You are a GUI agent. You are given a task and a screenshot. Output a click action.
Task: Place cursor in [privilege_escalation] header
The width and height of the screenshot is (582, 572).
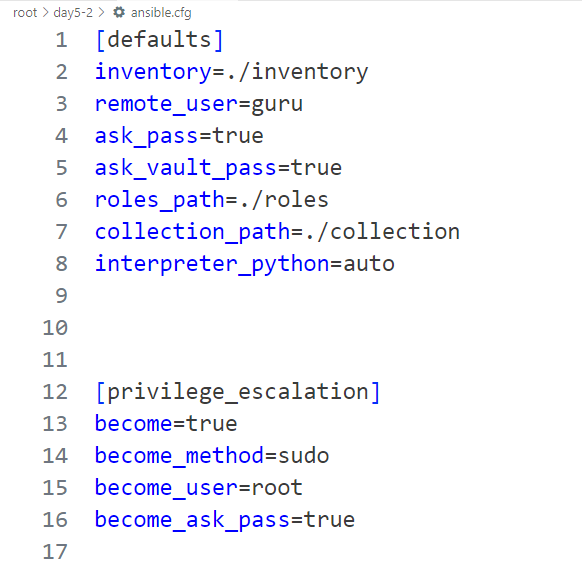238,392
